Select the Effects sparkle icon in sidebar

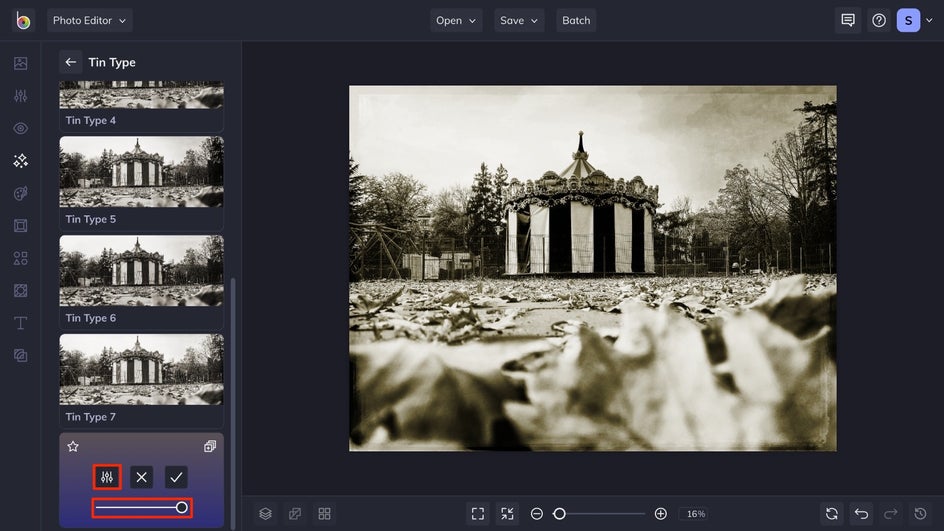(20, 161)
